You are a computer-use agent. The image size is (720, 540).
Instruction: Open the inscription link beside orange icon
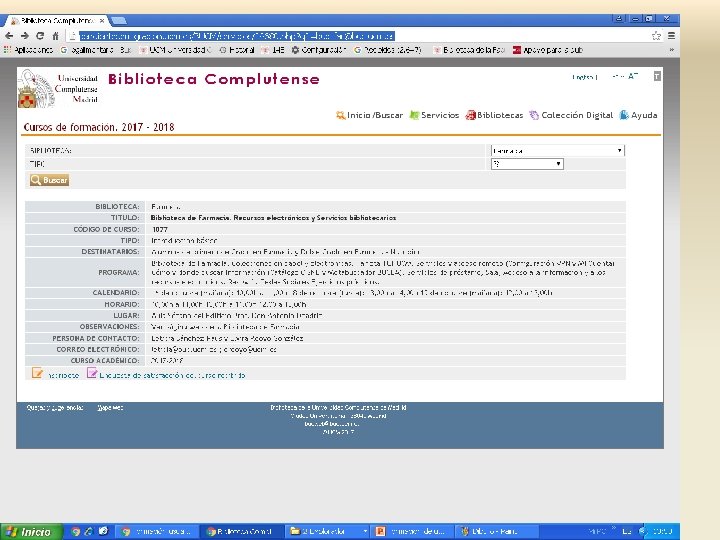click(x=63, y=375)
